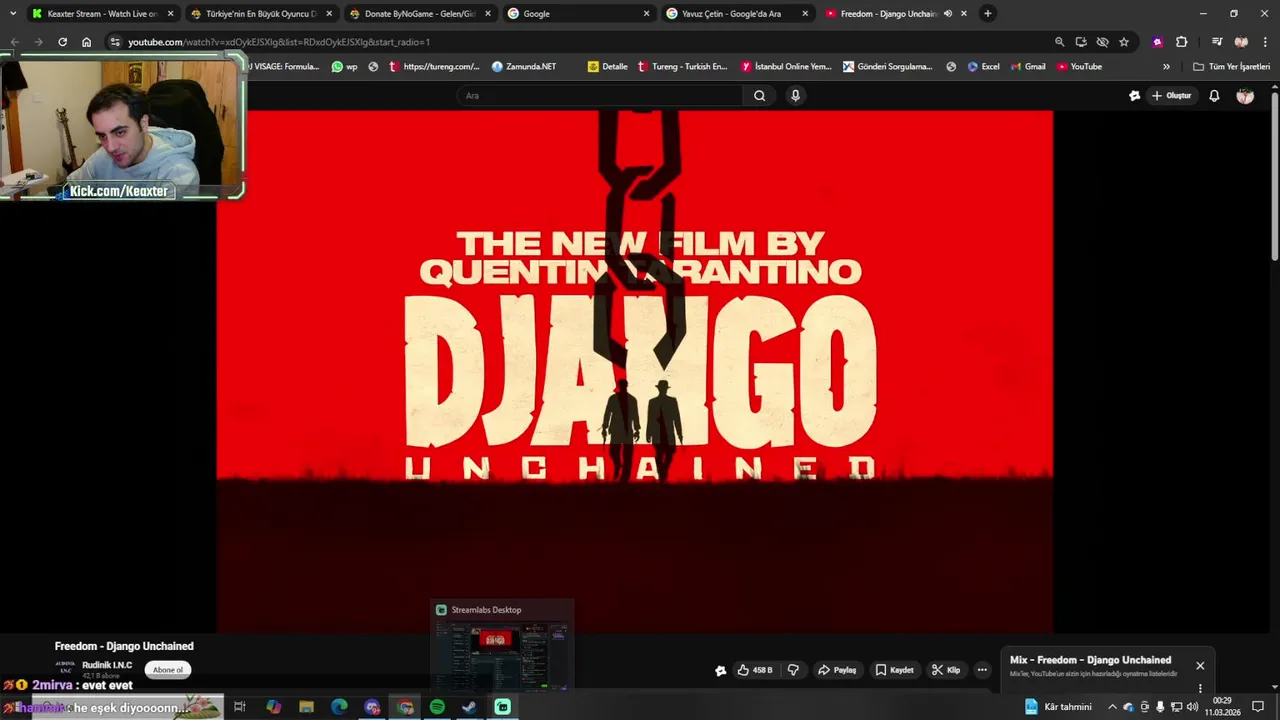Viewport: 1280px width, 720px height.
Task: Close the Mix playlist panel
Action: click(x=1200, y=666)
